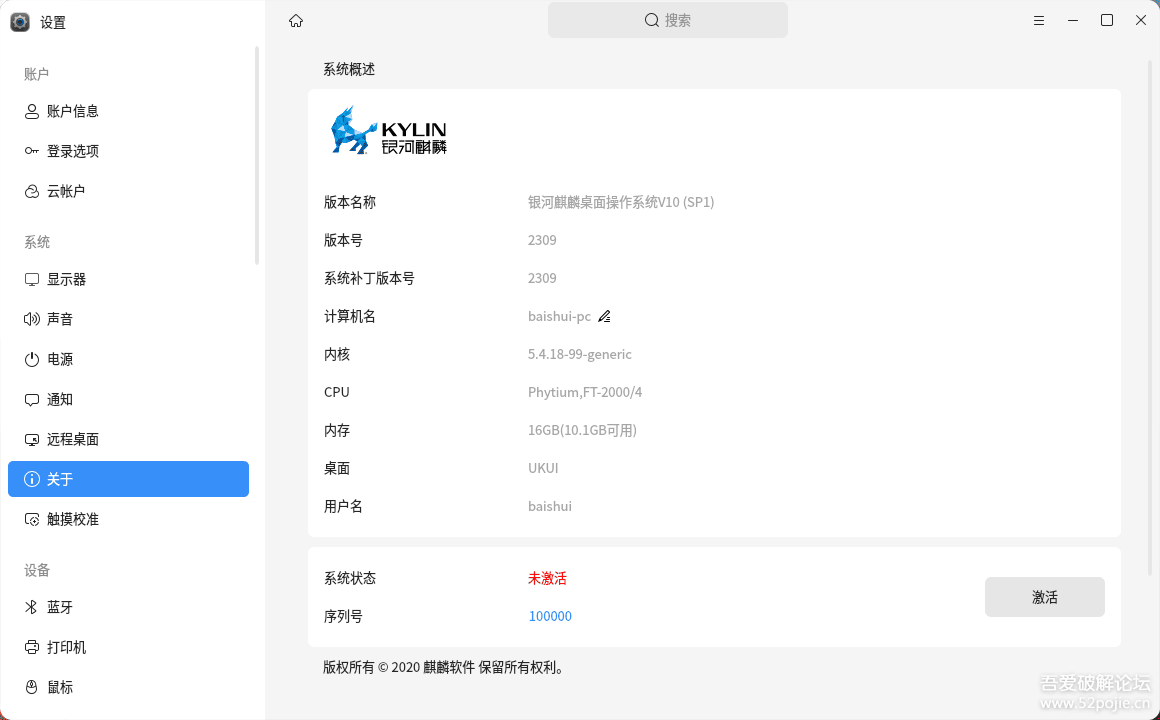Click the CPU value Phytium,FT-2000/4

click(x=585, y=392)
